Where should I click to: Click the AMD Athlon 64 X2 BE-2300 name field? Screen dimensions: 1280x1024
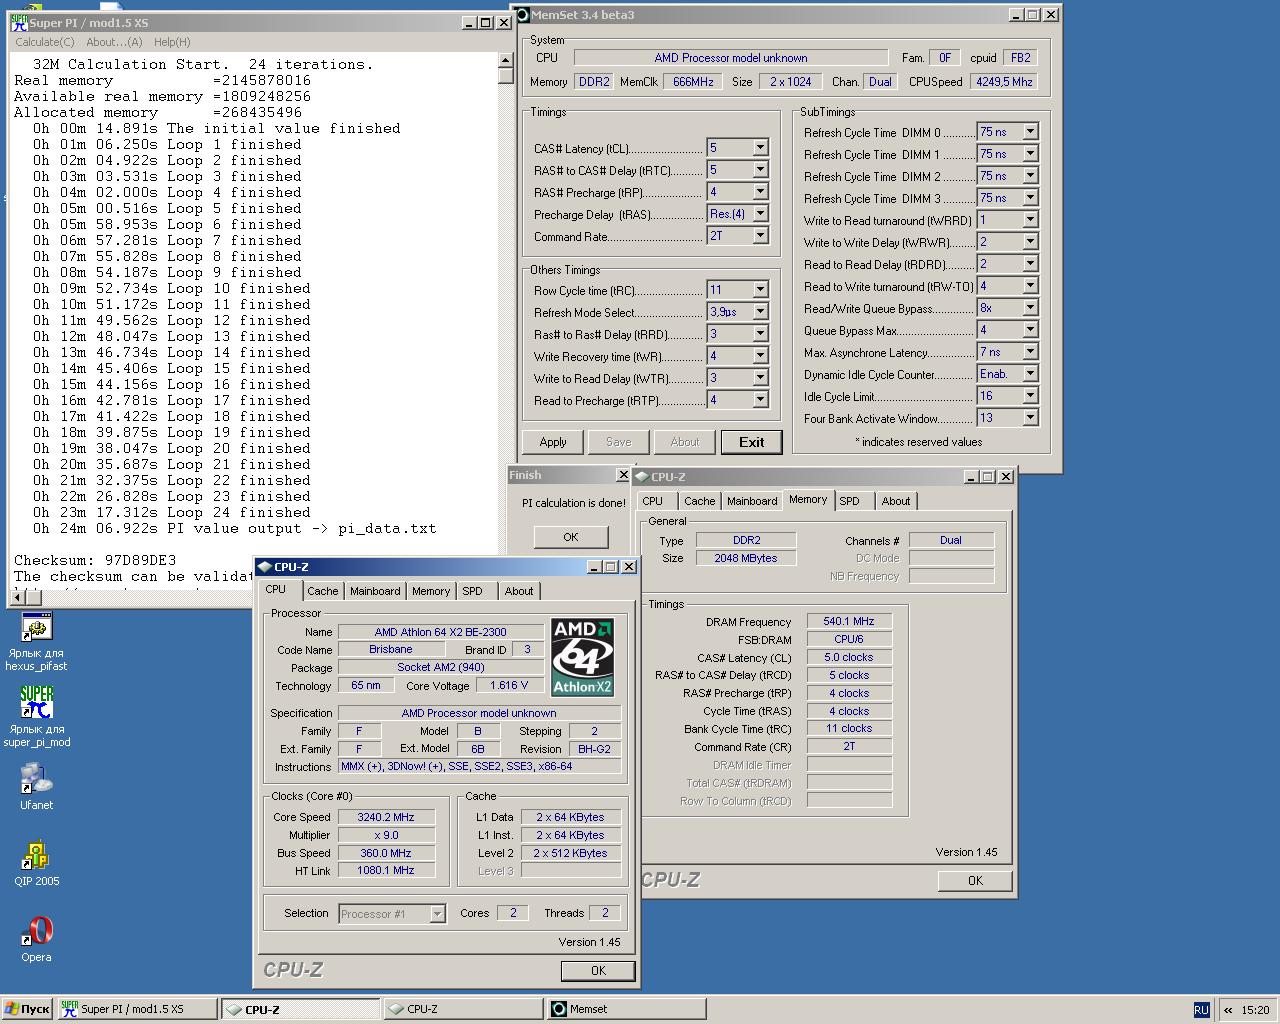point(441,632)
